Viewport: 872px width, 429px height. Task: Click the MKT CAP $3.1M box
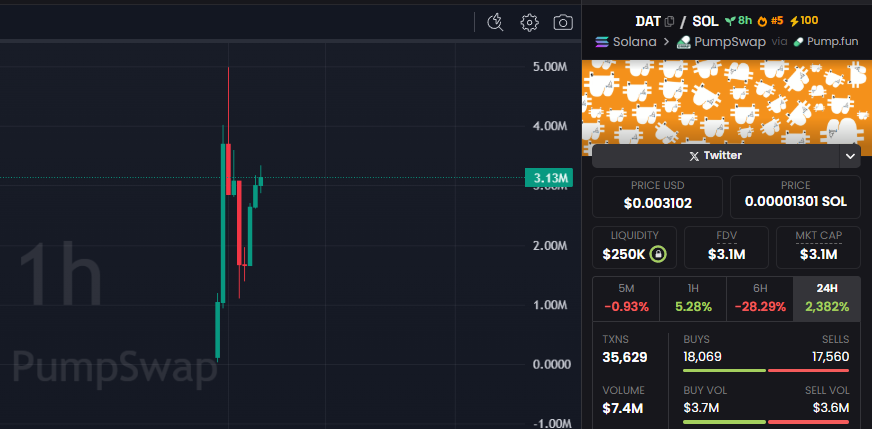[x=818, y=247]
